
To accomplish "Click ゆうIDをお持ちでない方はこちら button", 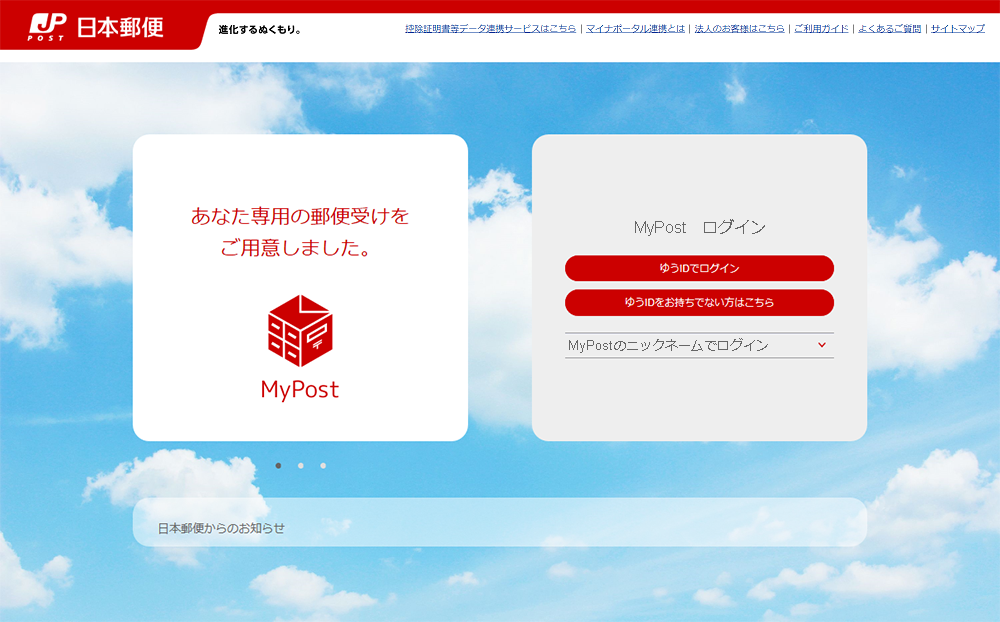I will click(x=699, y=302).
